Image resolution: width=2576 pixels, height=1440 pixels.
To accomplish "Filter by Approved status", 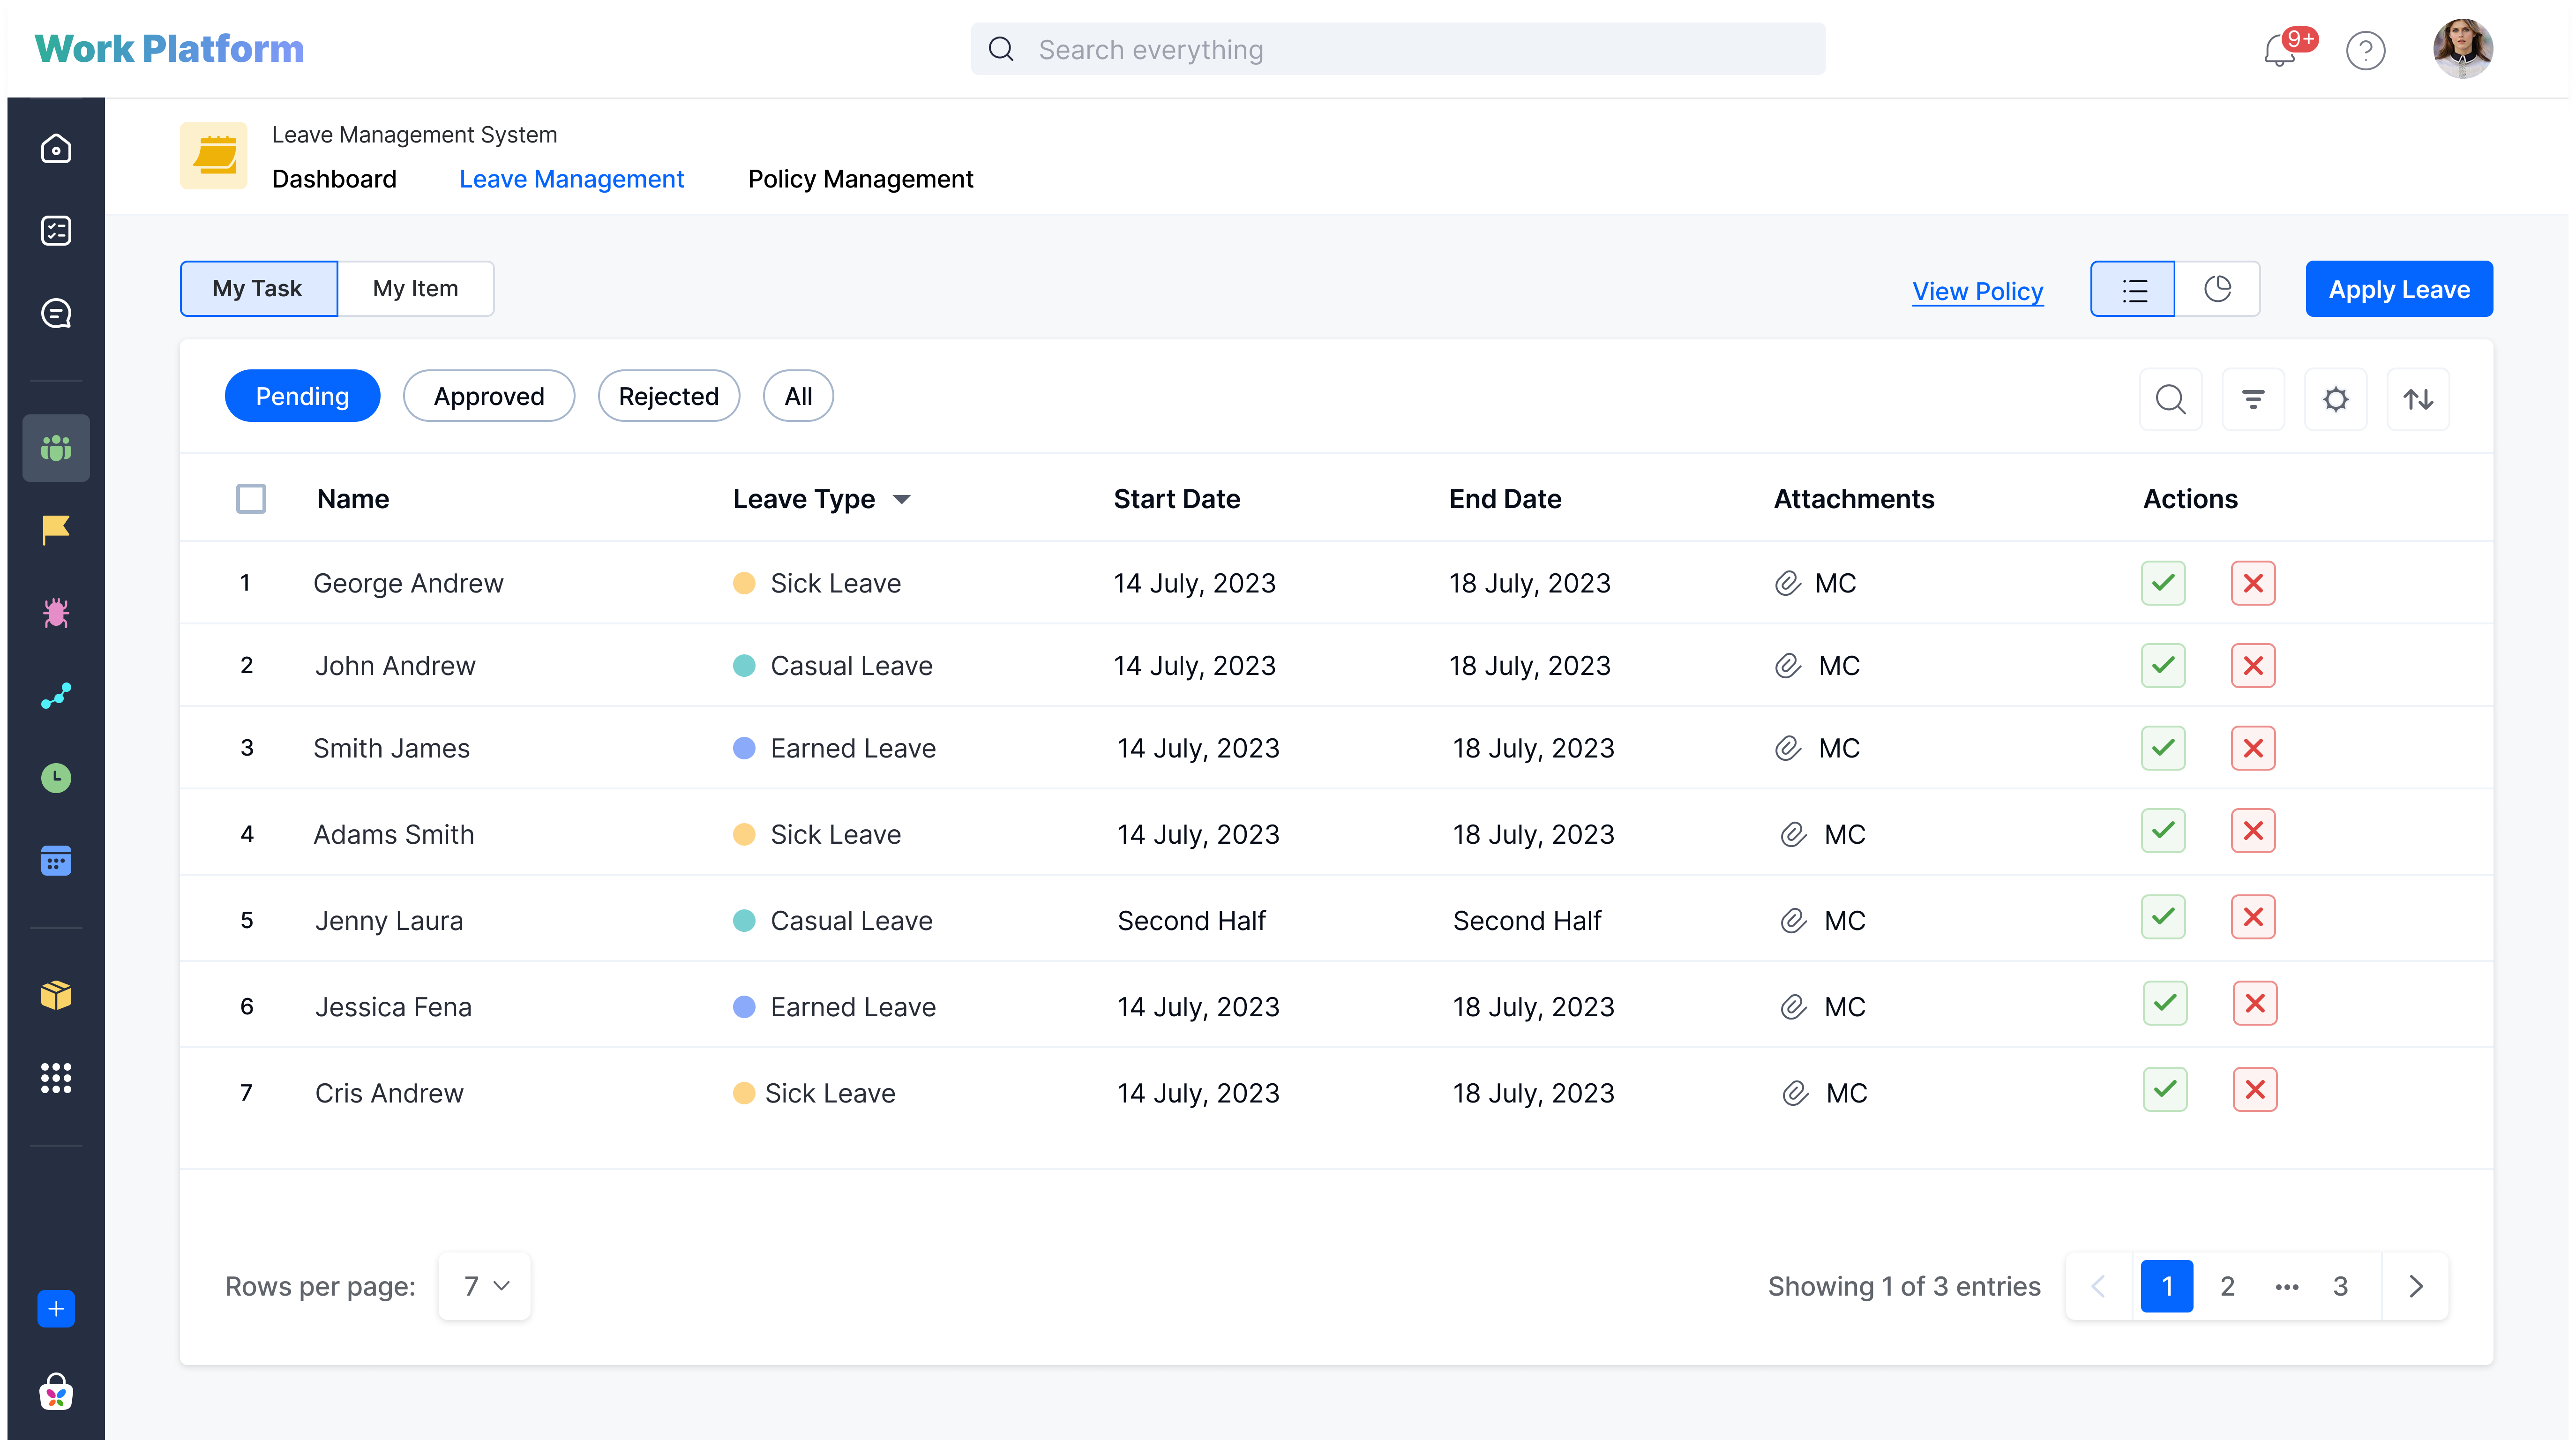I will click(489, 396).
